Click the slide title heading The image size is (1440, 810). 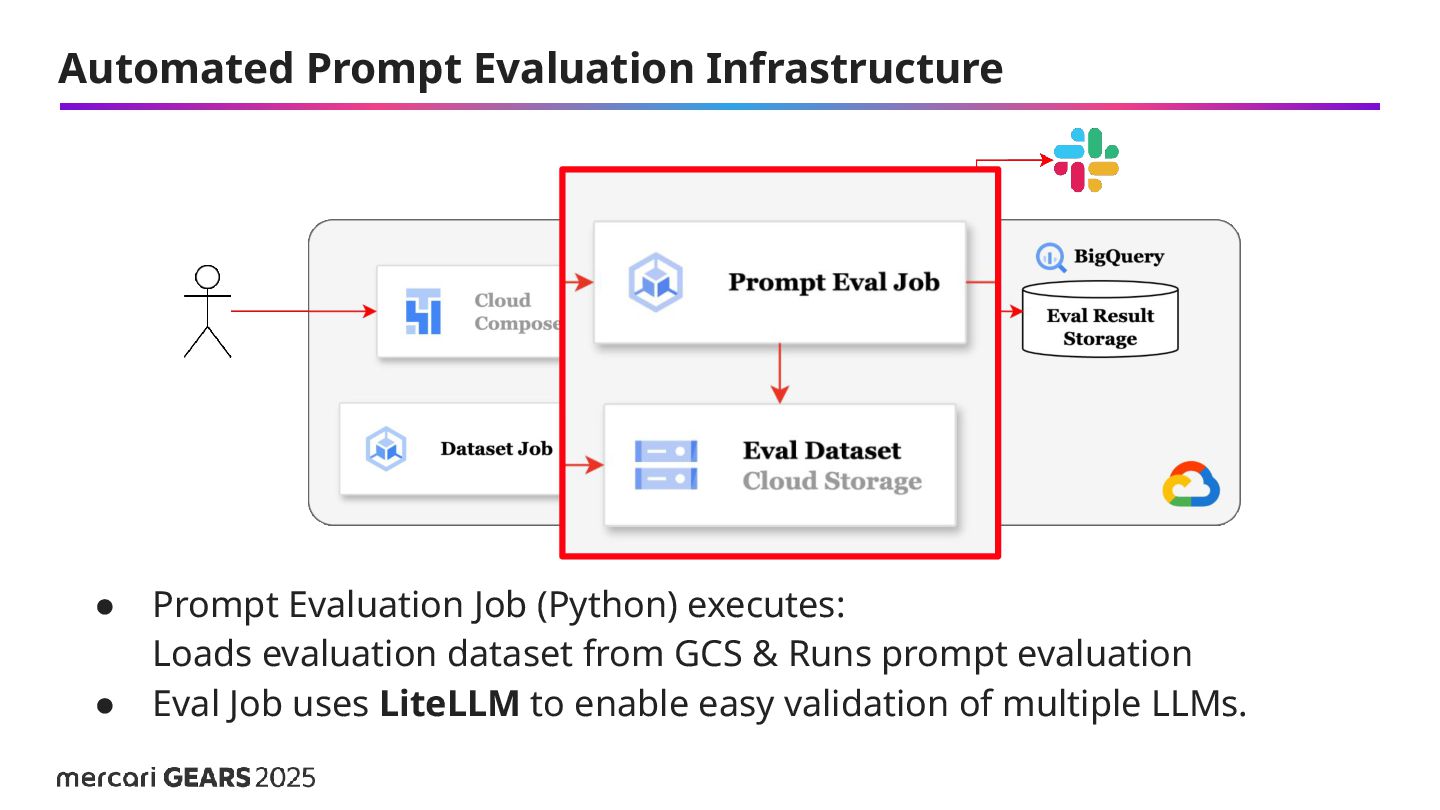(x=530, y=68)
